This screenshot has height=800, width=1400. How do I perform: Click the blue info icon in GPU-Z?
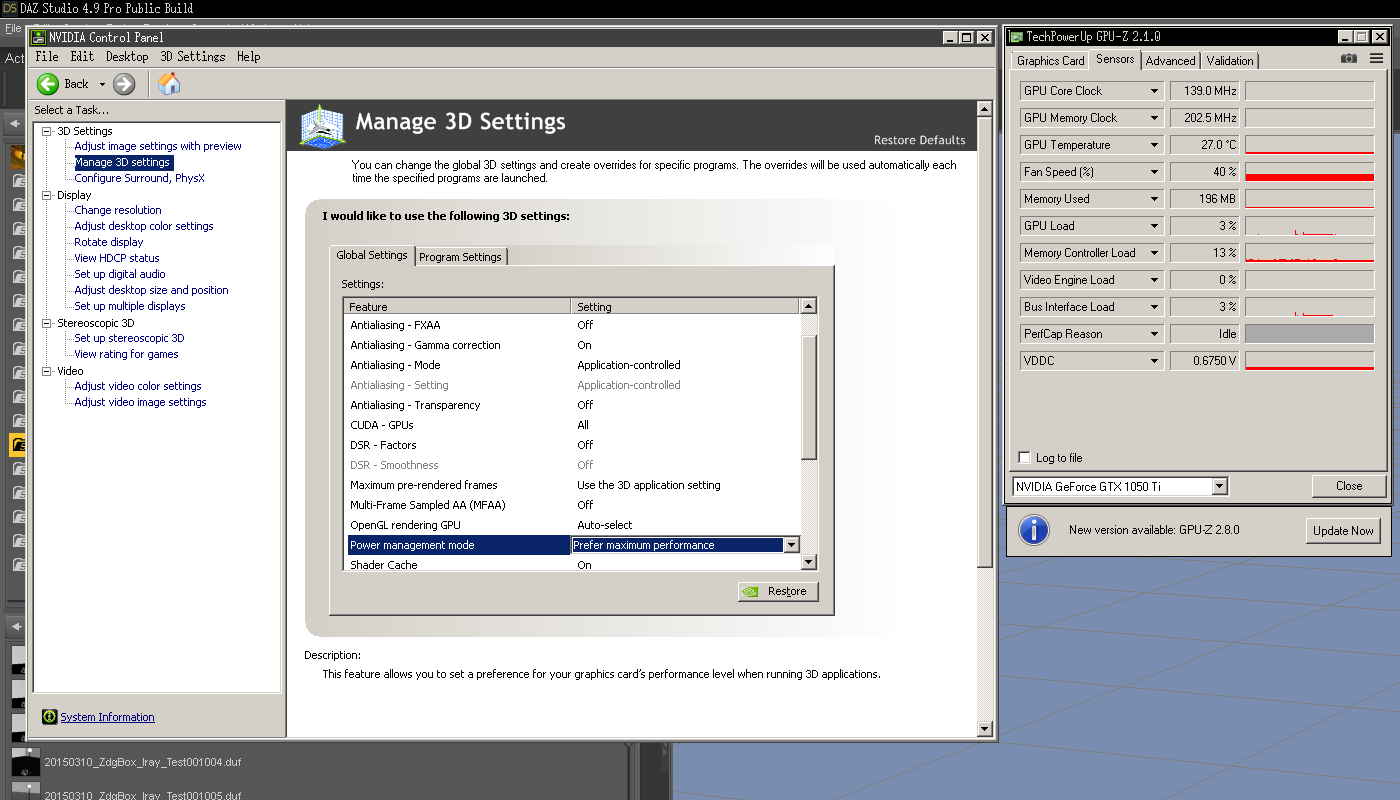click(x=1033, y=530)
